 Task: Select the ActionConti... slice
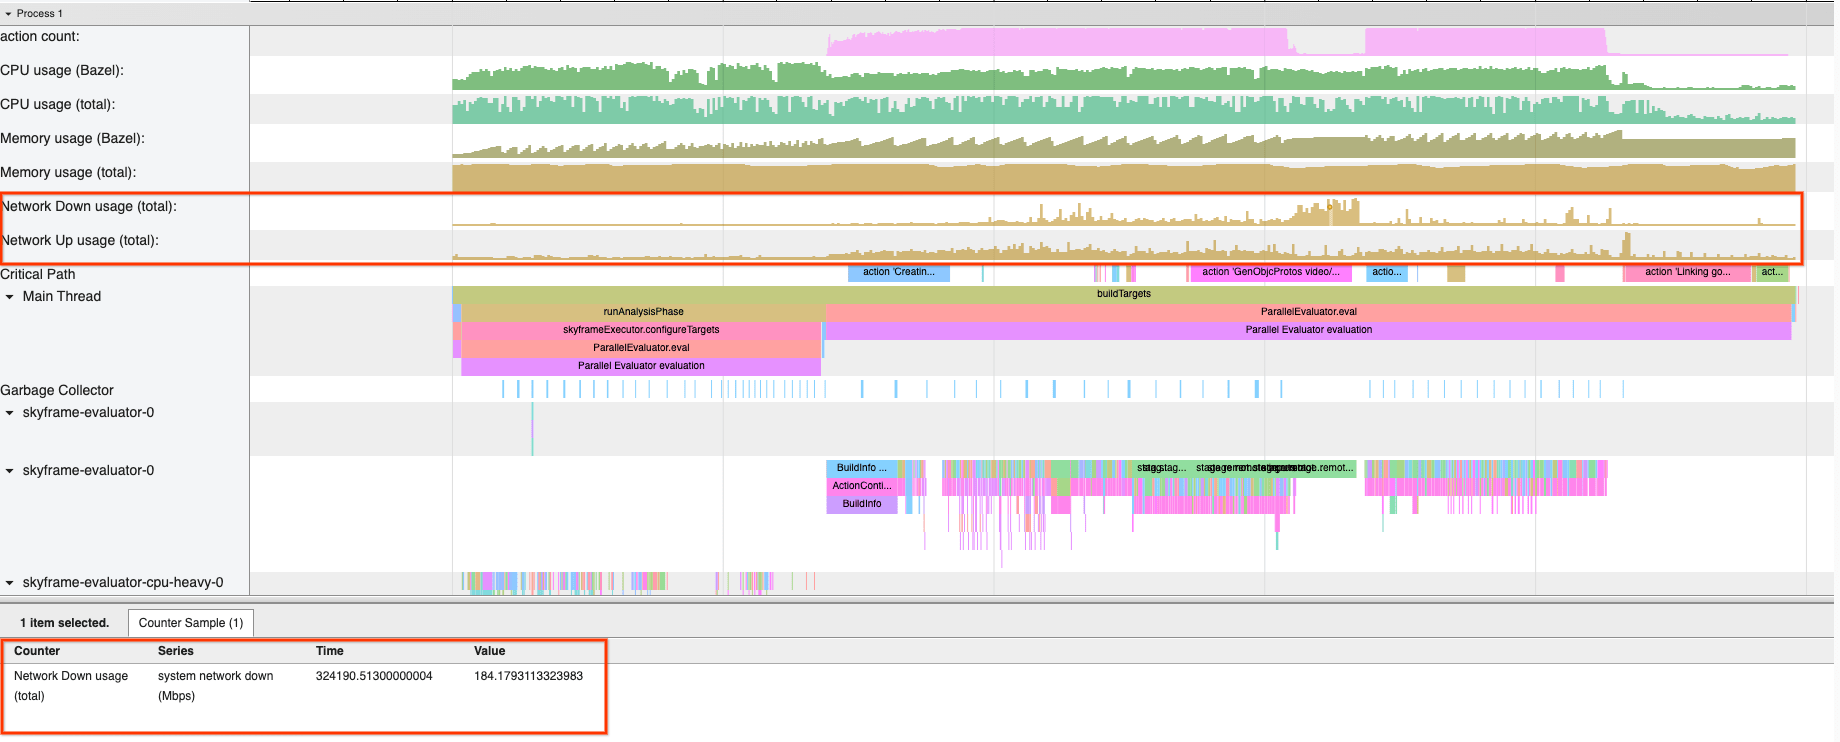tap(861, 486)
